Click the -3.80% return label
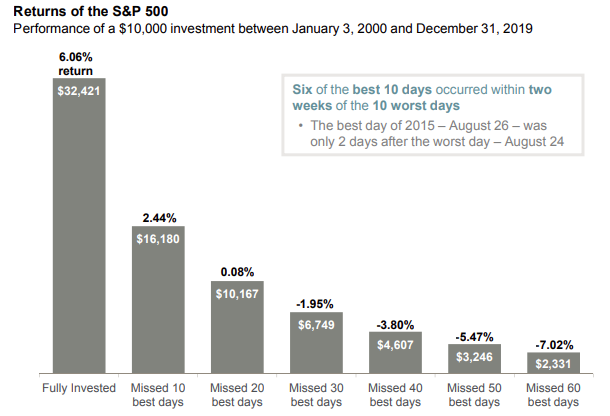 coord(396,324)
